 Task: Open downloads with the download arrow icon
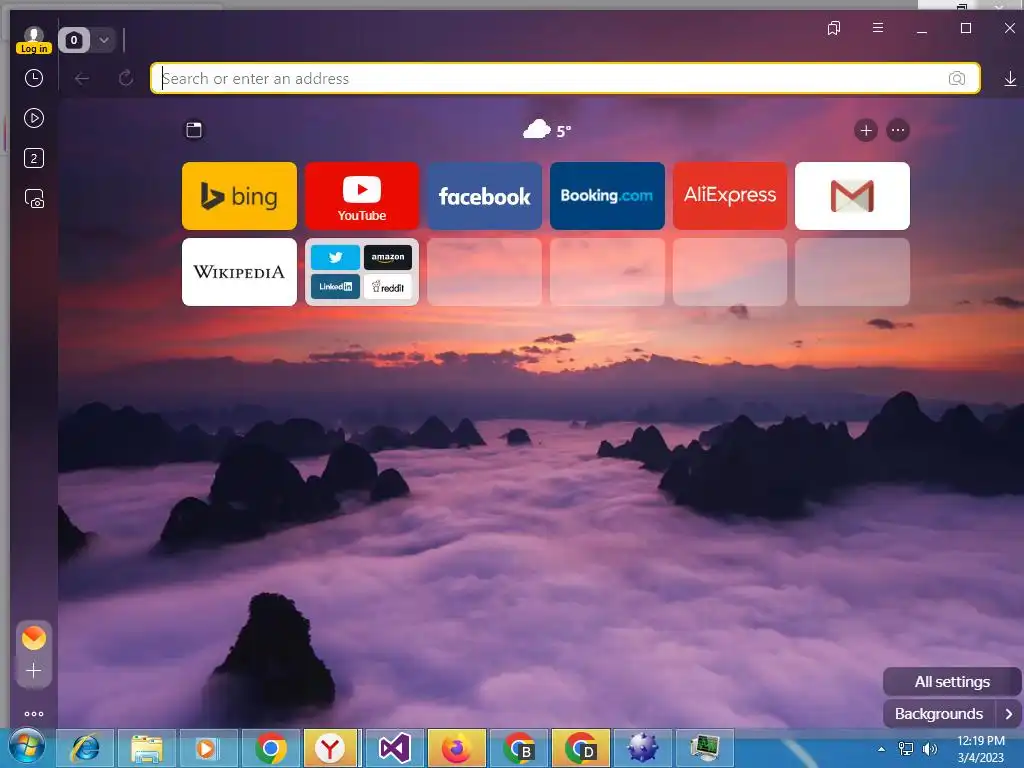(x=1010, y=79)
